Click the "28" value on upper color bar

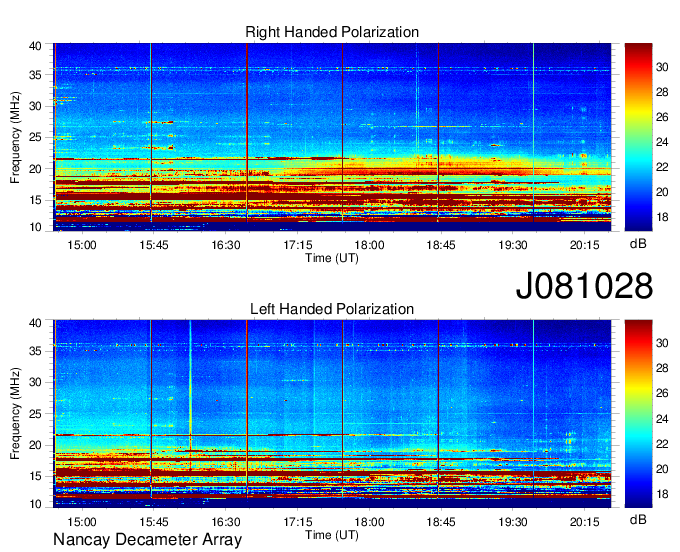662,92
